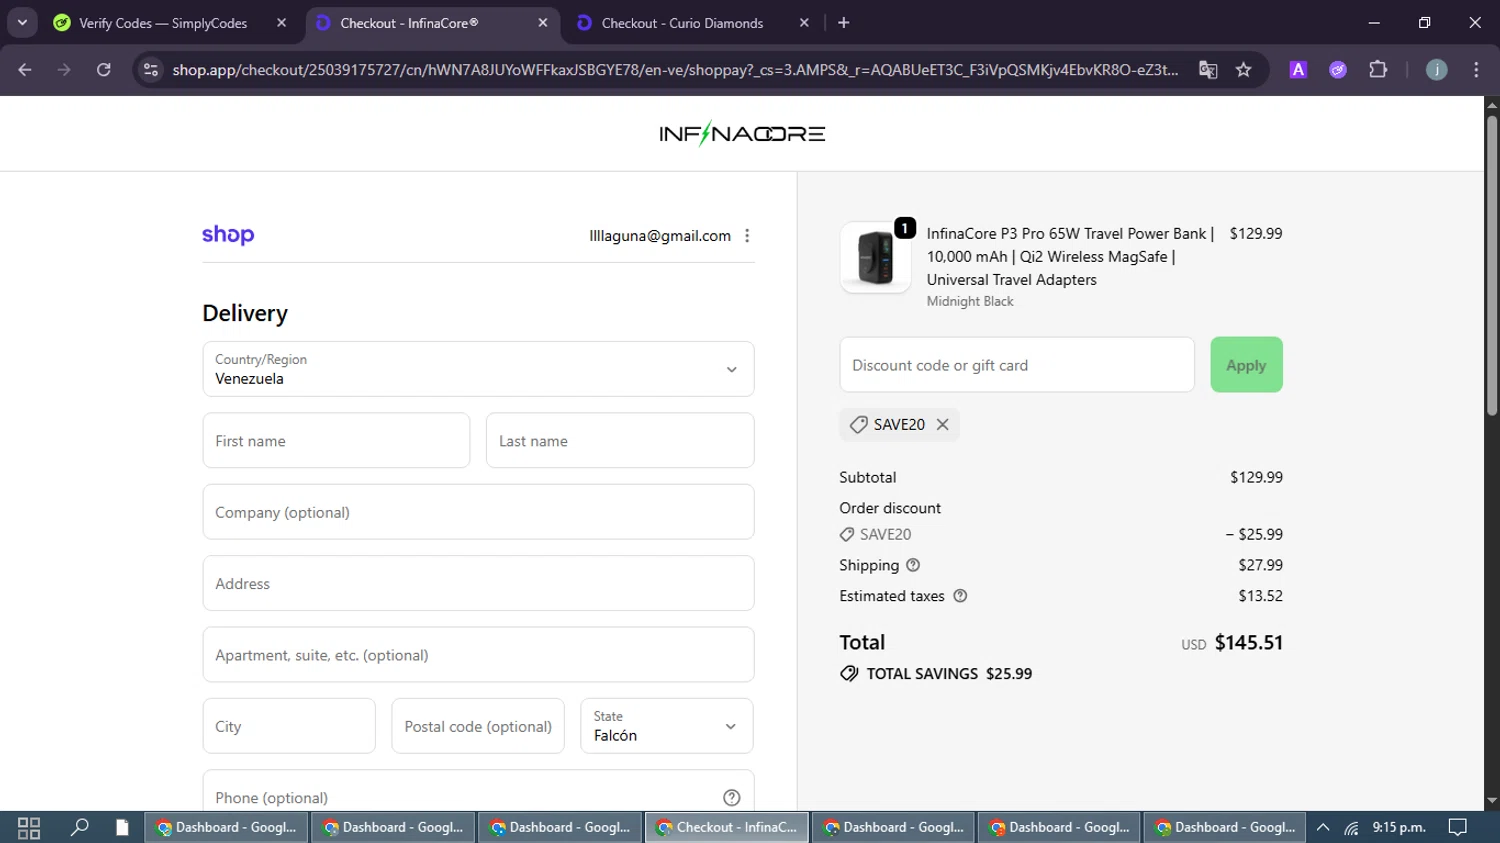Switch to the Checkout - Curio Diamonds tab

(x=682, y=23)
